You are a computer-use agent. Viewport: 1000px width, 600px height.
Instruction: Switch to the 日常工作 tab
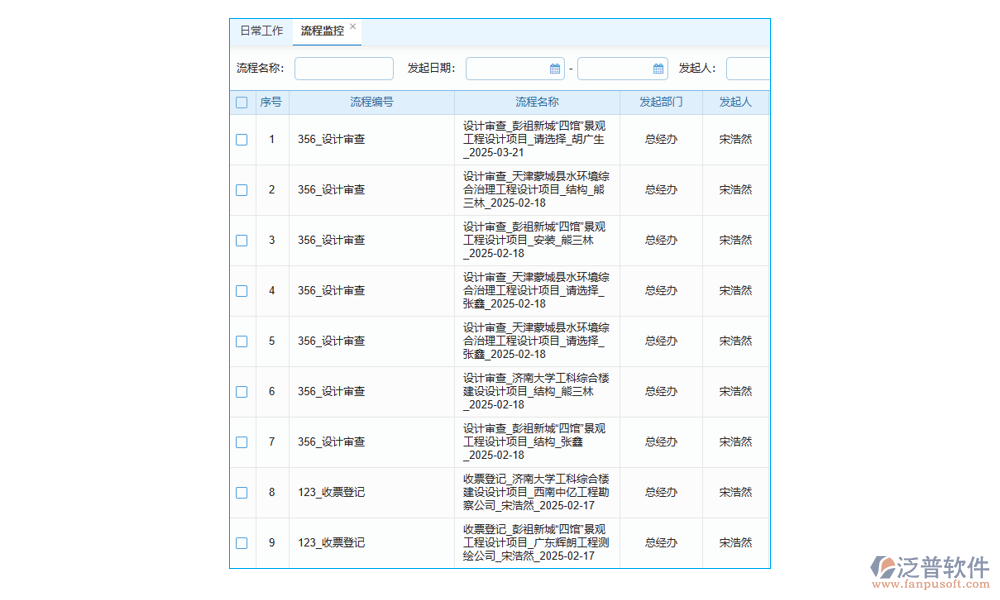click(x=260, y=30)
